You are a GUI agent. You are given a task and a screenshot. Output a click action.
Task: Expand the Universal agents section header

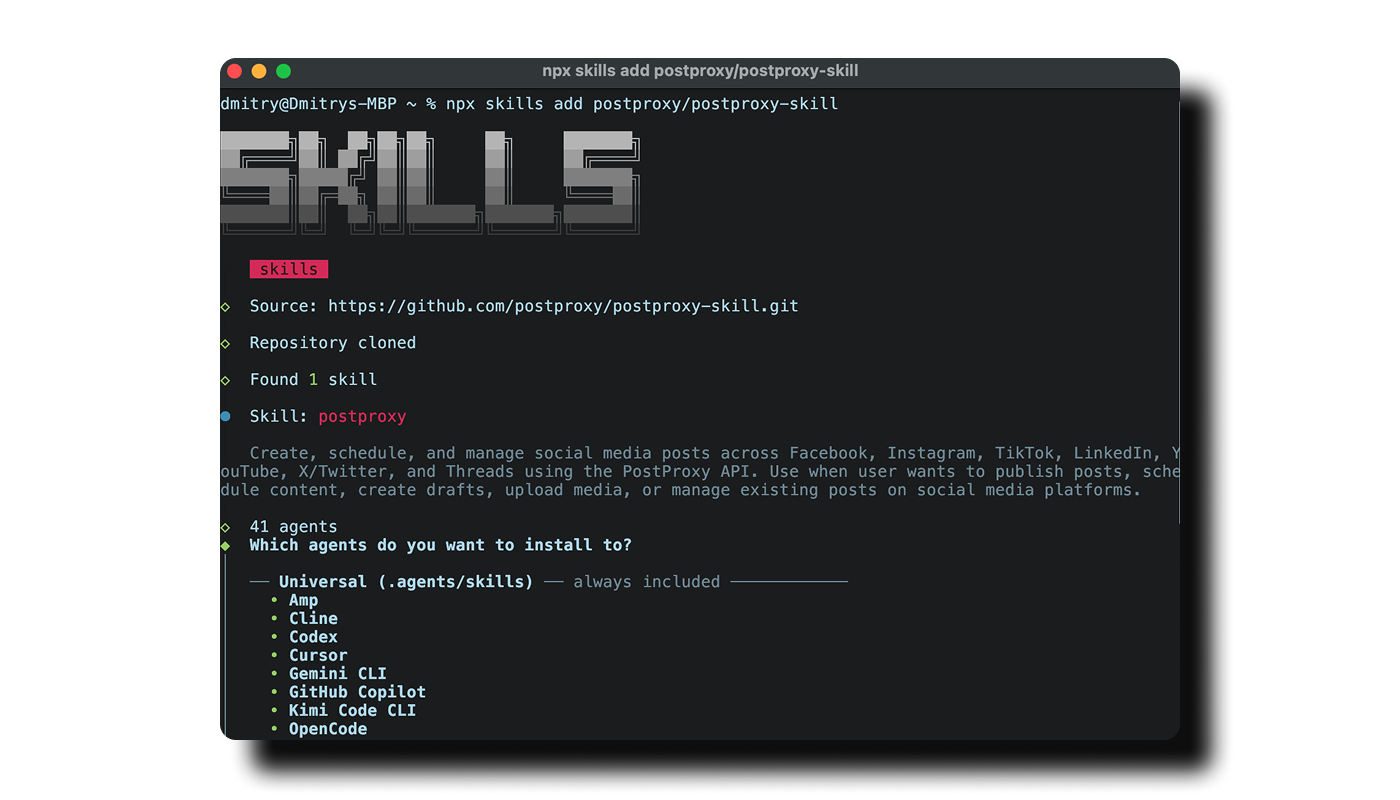(x=405, y=581)
